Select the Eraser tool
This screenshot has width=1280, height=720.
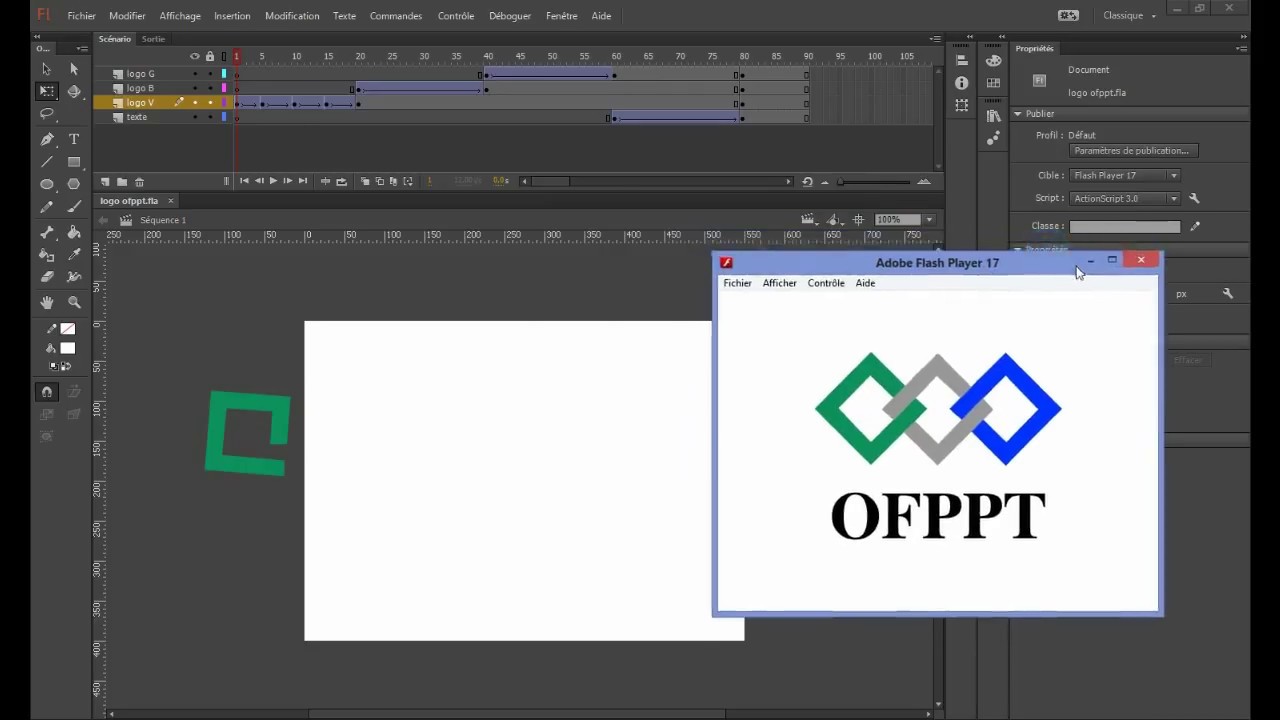click(46, 277)
